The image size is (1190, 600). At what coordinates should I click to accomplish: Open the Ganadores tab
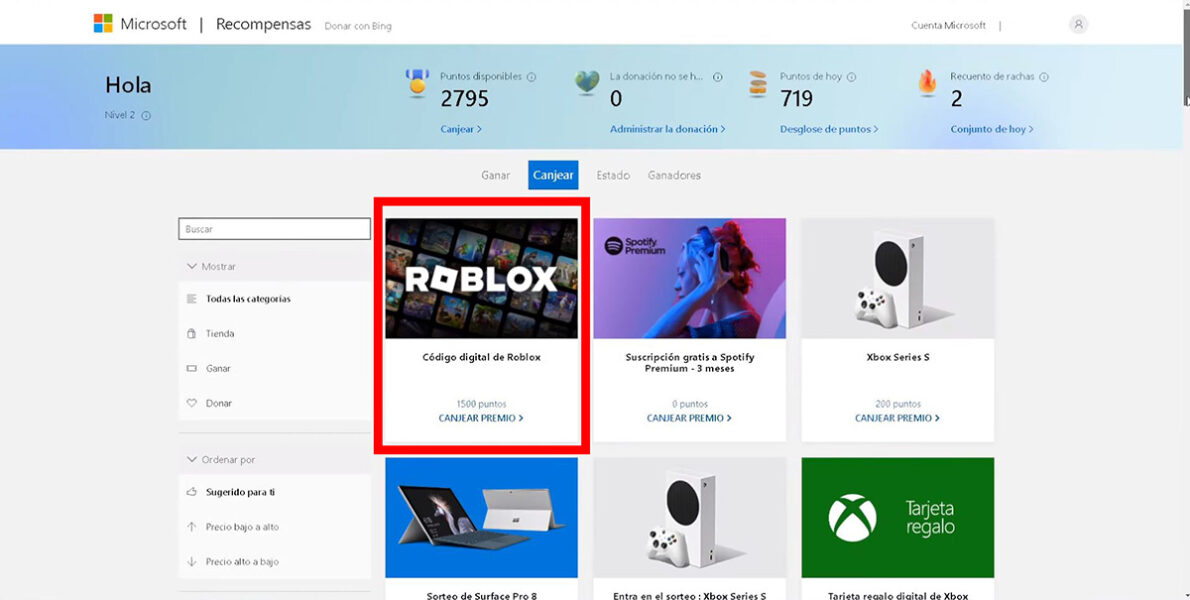point(674,174)
